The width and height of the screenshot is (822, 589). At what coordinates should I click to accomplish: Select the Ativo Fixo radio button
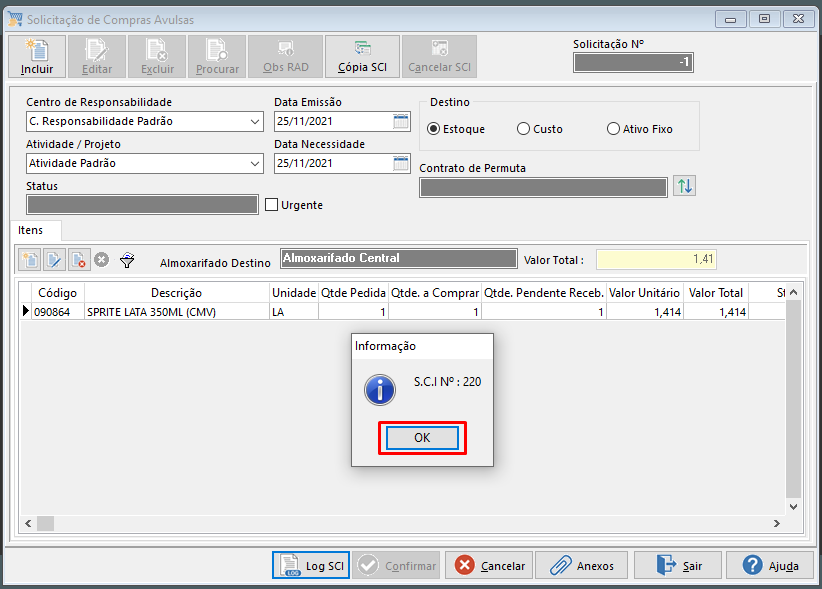click(613, 129)
